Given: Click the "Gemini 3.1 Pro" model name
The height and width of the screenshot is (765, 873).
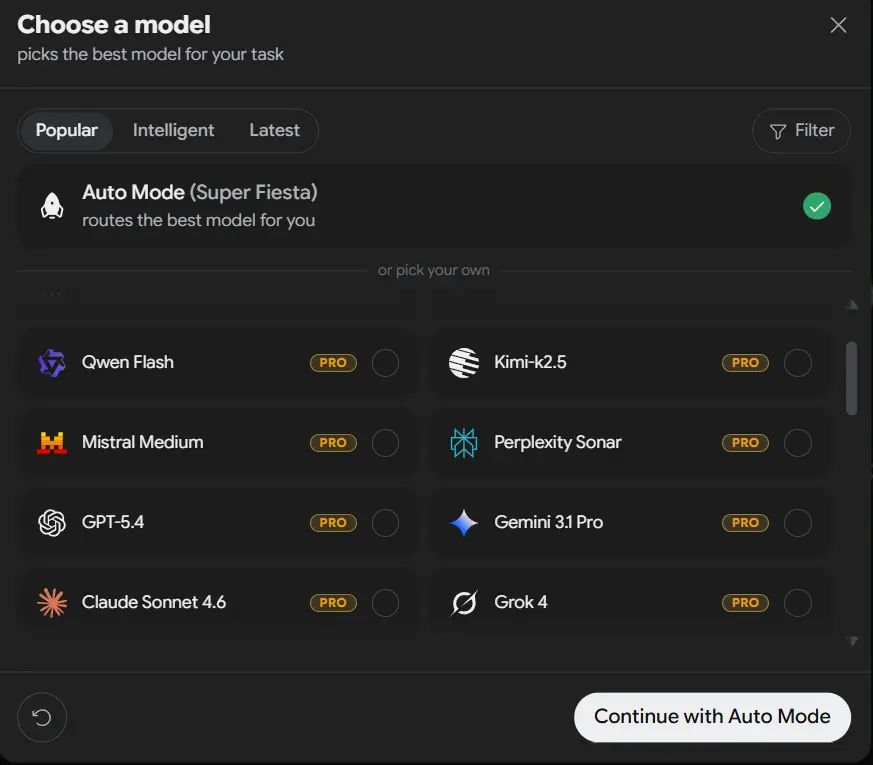Looking at the screenshot, I should (548, 522).
